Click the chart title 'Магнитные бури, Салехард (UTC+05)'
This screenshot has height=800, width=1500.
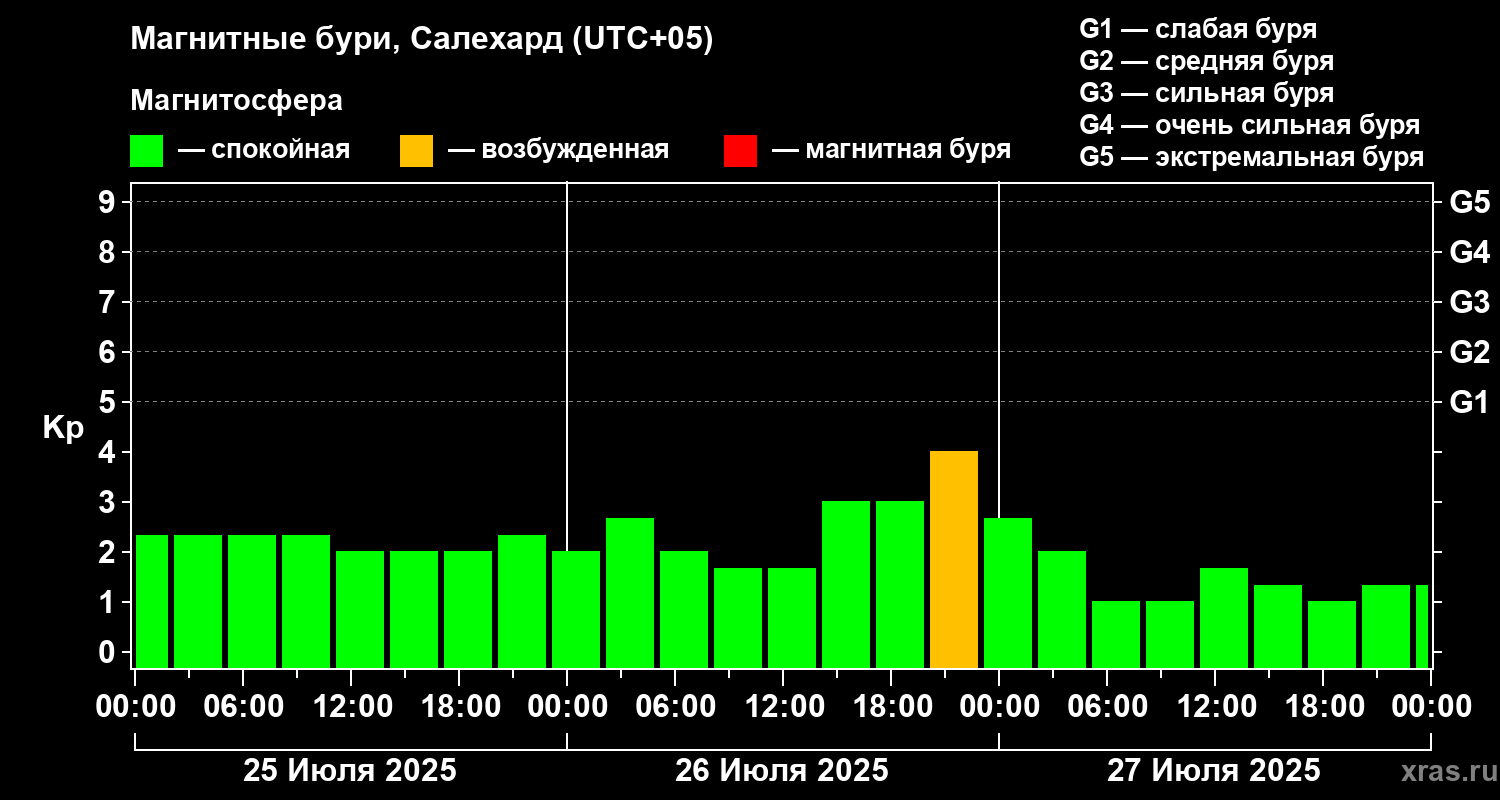[x=422, y=40]
